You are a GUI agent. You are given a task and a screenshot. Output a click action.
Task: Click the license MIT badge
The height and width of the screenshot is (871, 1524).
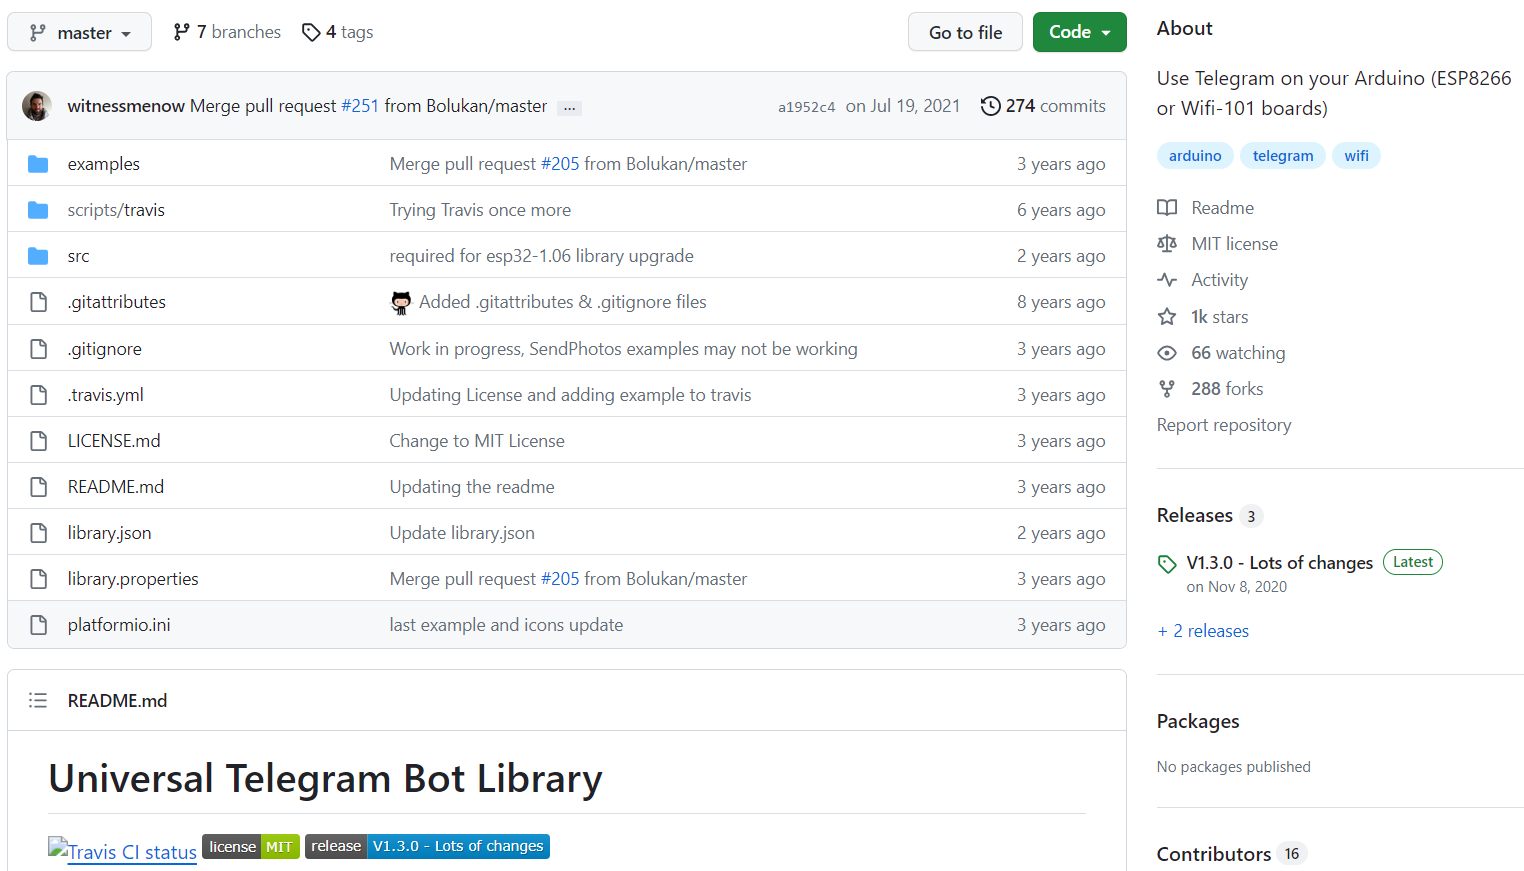coord(251,846)
